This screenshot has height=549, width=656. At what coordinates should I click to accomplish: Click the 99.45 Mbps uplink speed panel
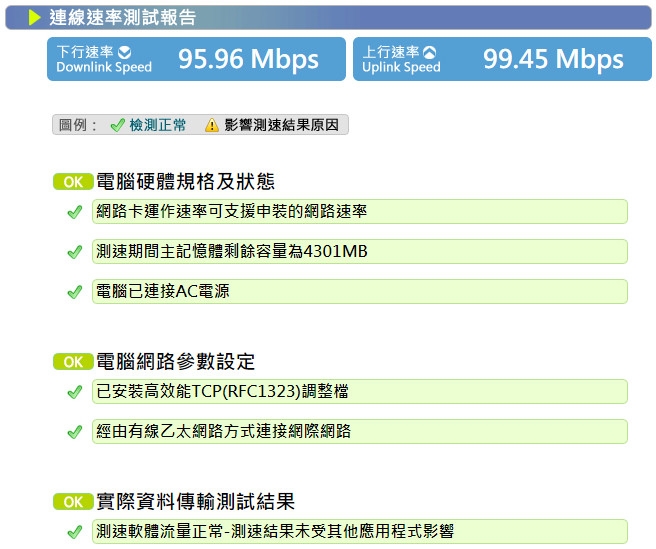click(502, 59)
